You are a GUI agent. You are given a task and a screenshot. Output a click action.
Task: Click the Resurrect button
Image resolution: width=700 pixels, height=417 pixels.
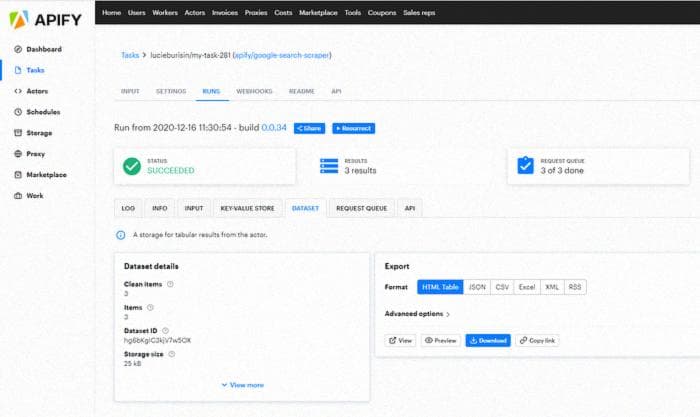[353, 128]
